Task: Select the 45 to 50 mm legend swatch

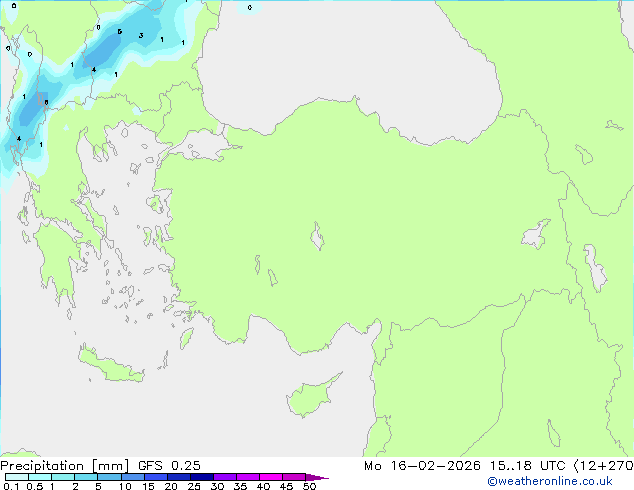Action: coord(294,477)
